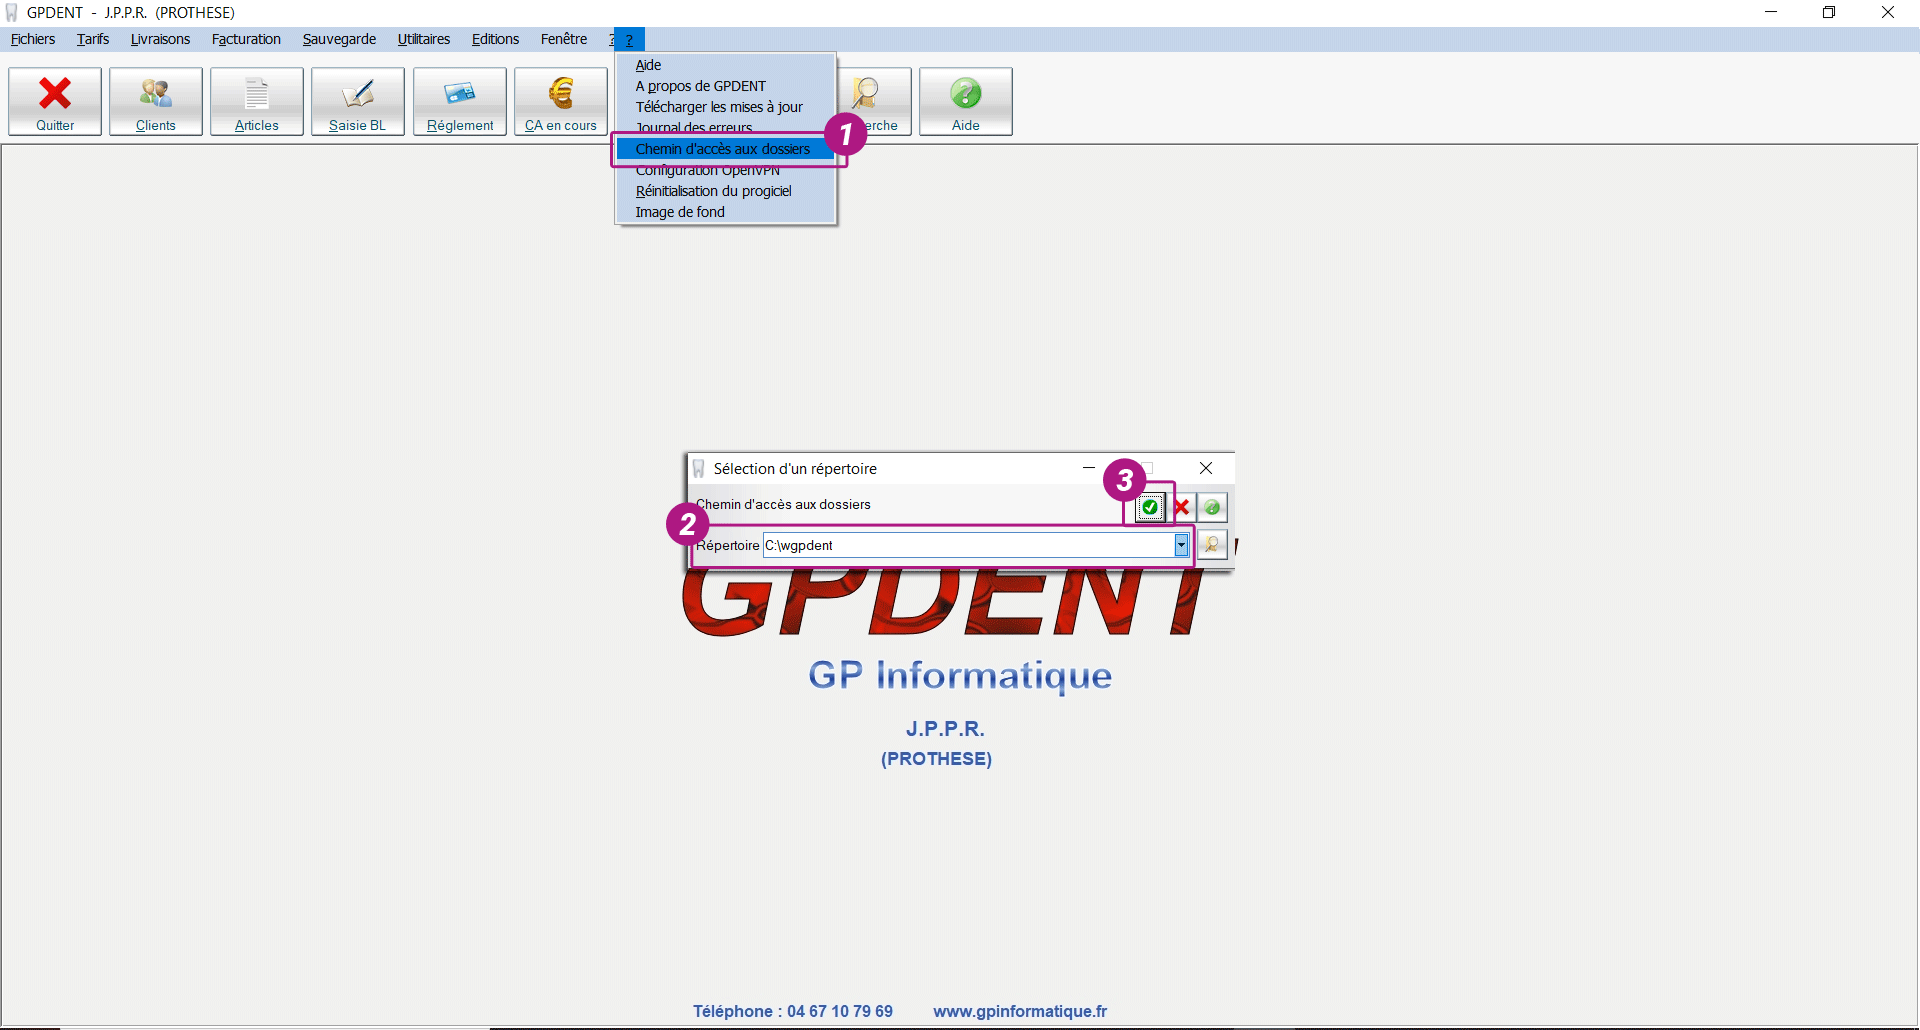This screenshot has height=1030, width=1920.
Task: Close the Sélection d'un répertoire dialog
Action: (1206, 468)
